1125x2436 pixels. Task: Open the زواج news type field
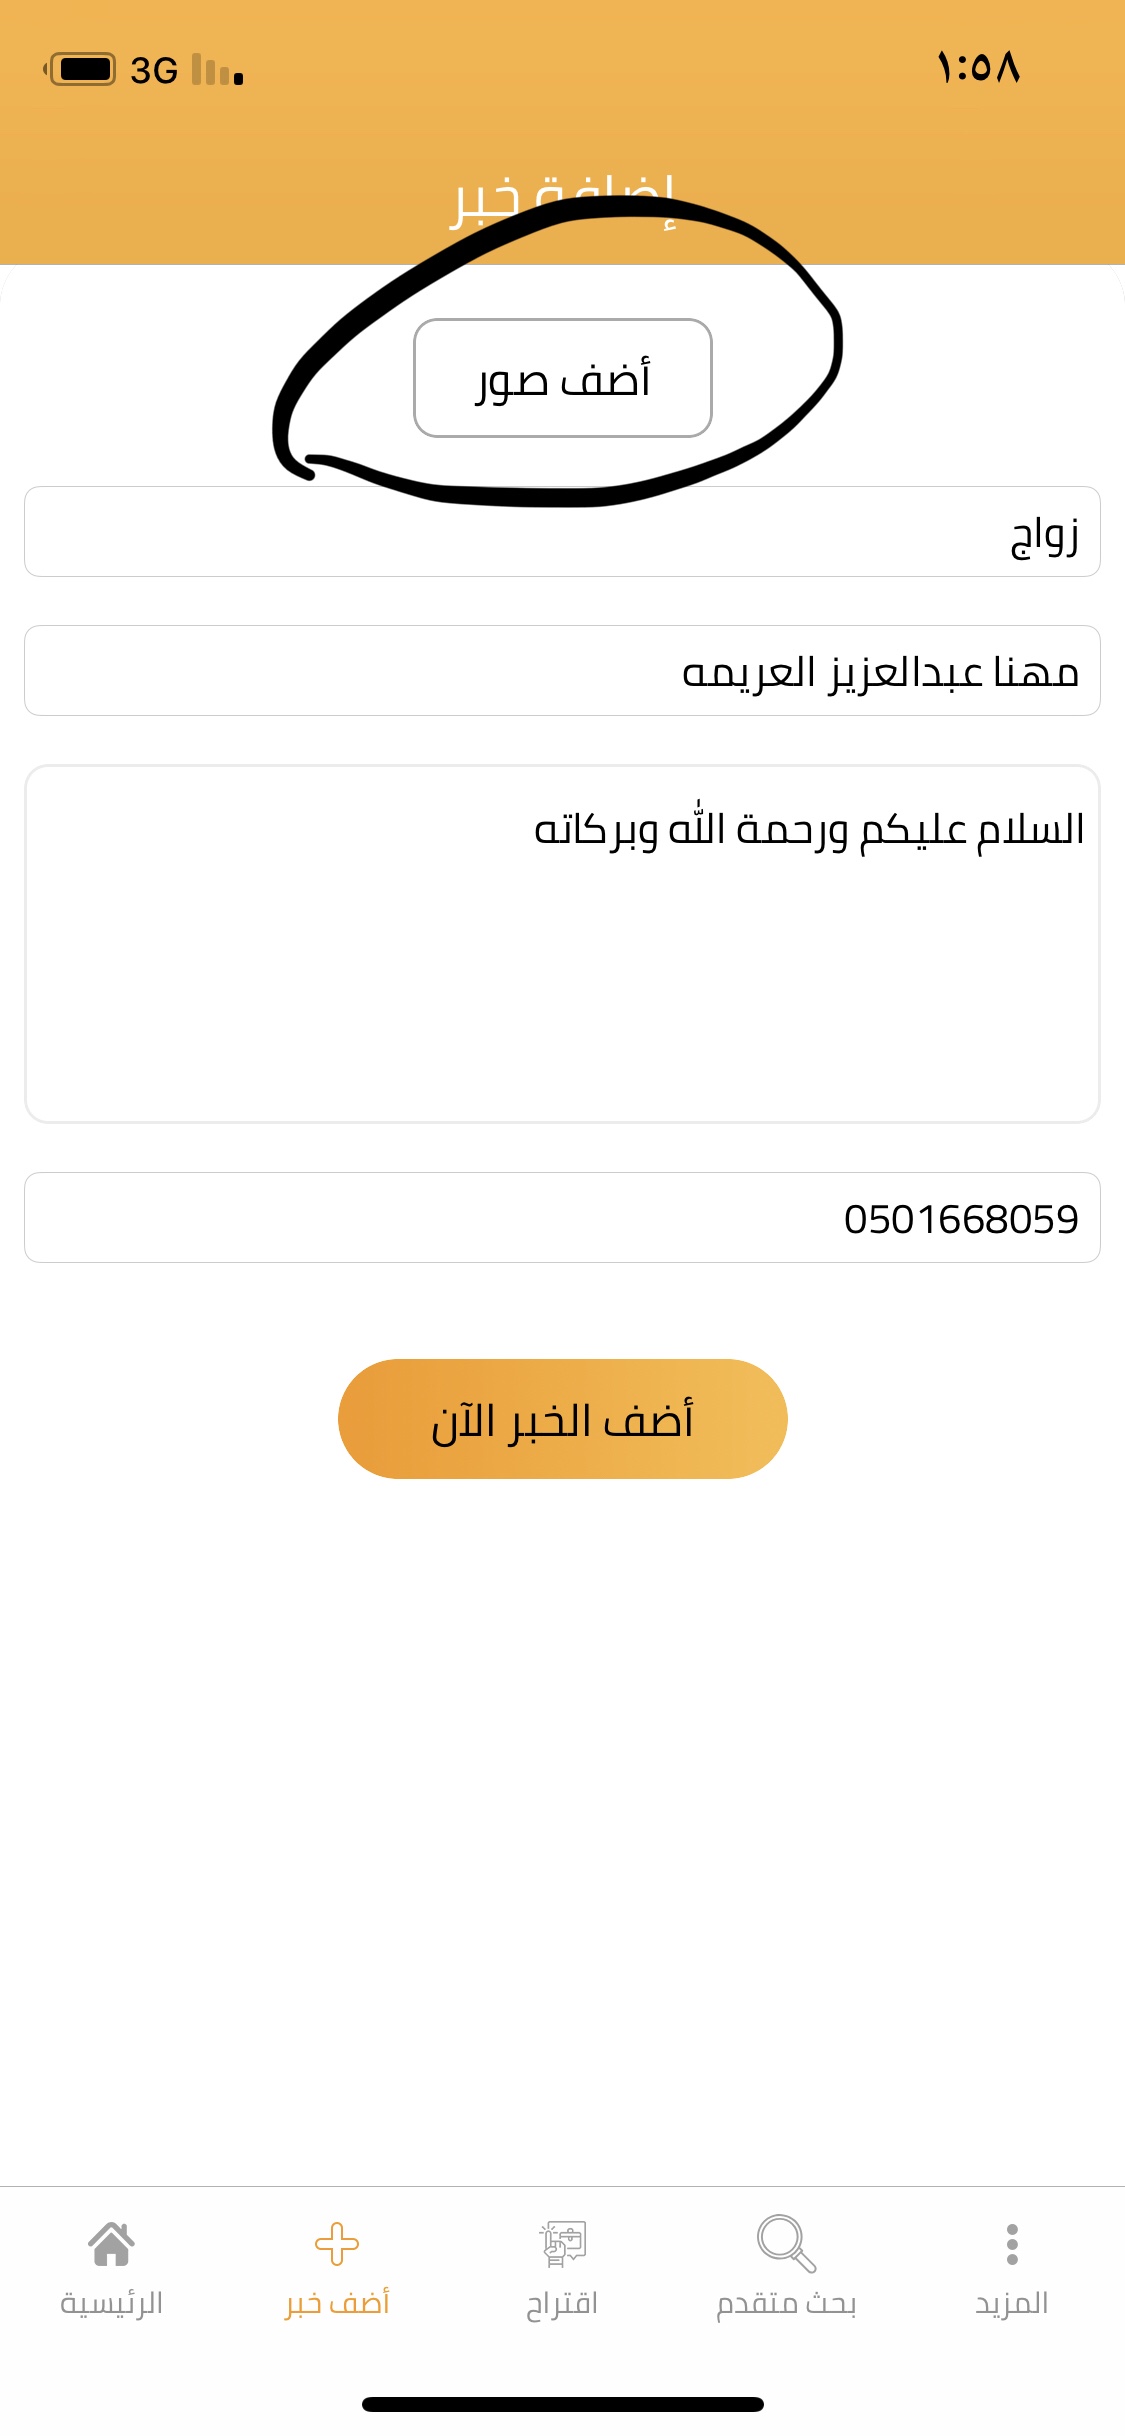562,532
